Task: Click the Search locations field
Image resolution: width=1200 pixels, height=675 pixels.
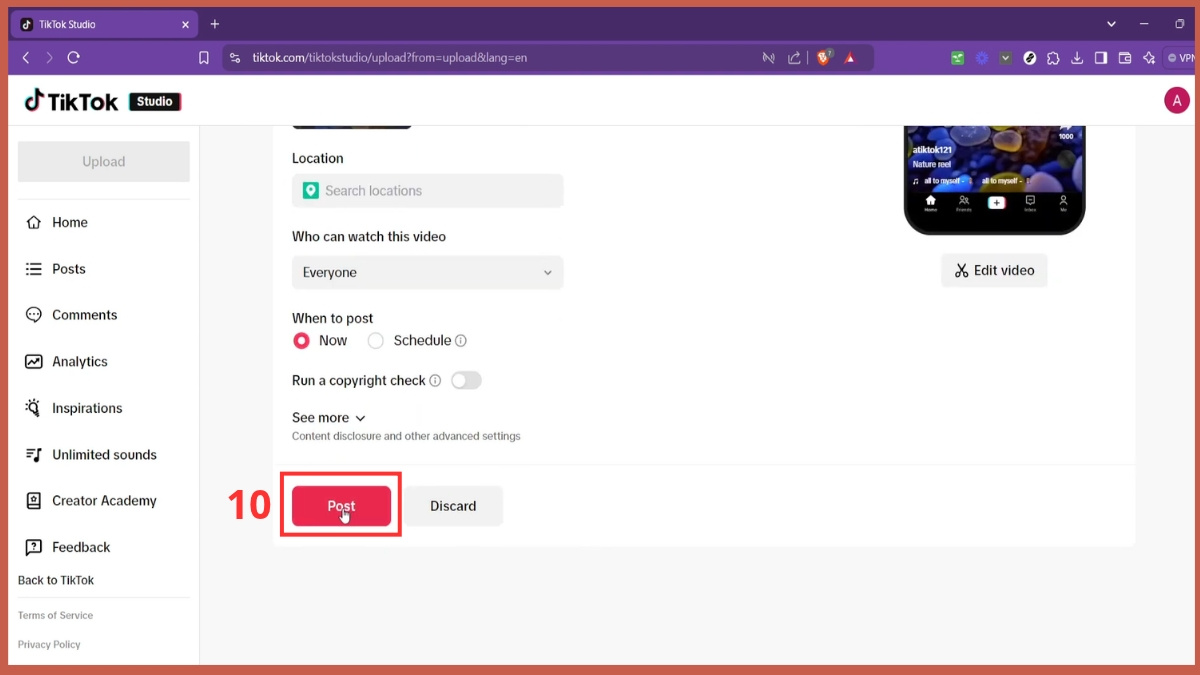Action: [x=428, y=191]
